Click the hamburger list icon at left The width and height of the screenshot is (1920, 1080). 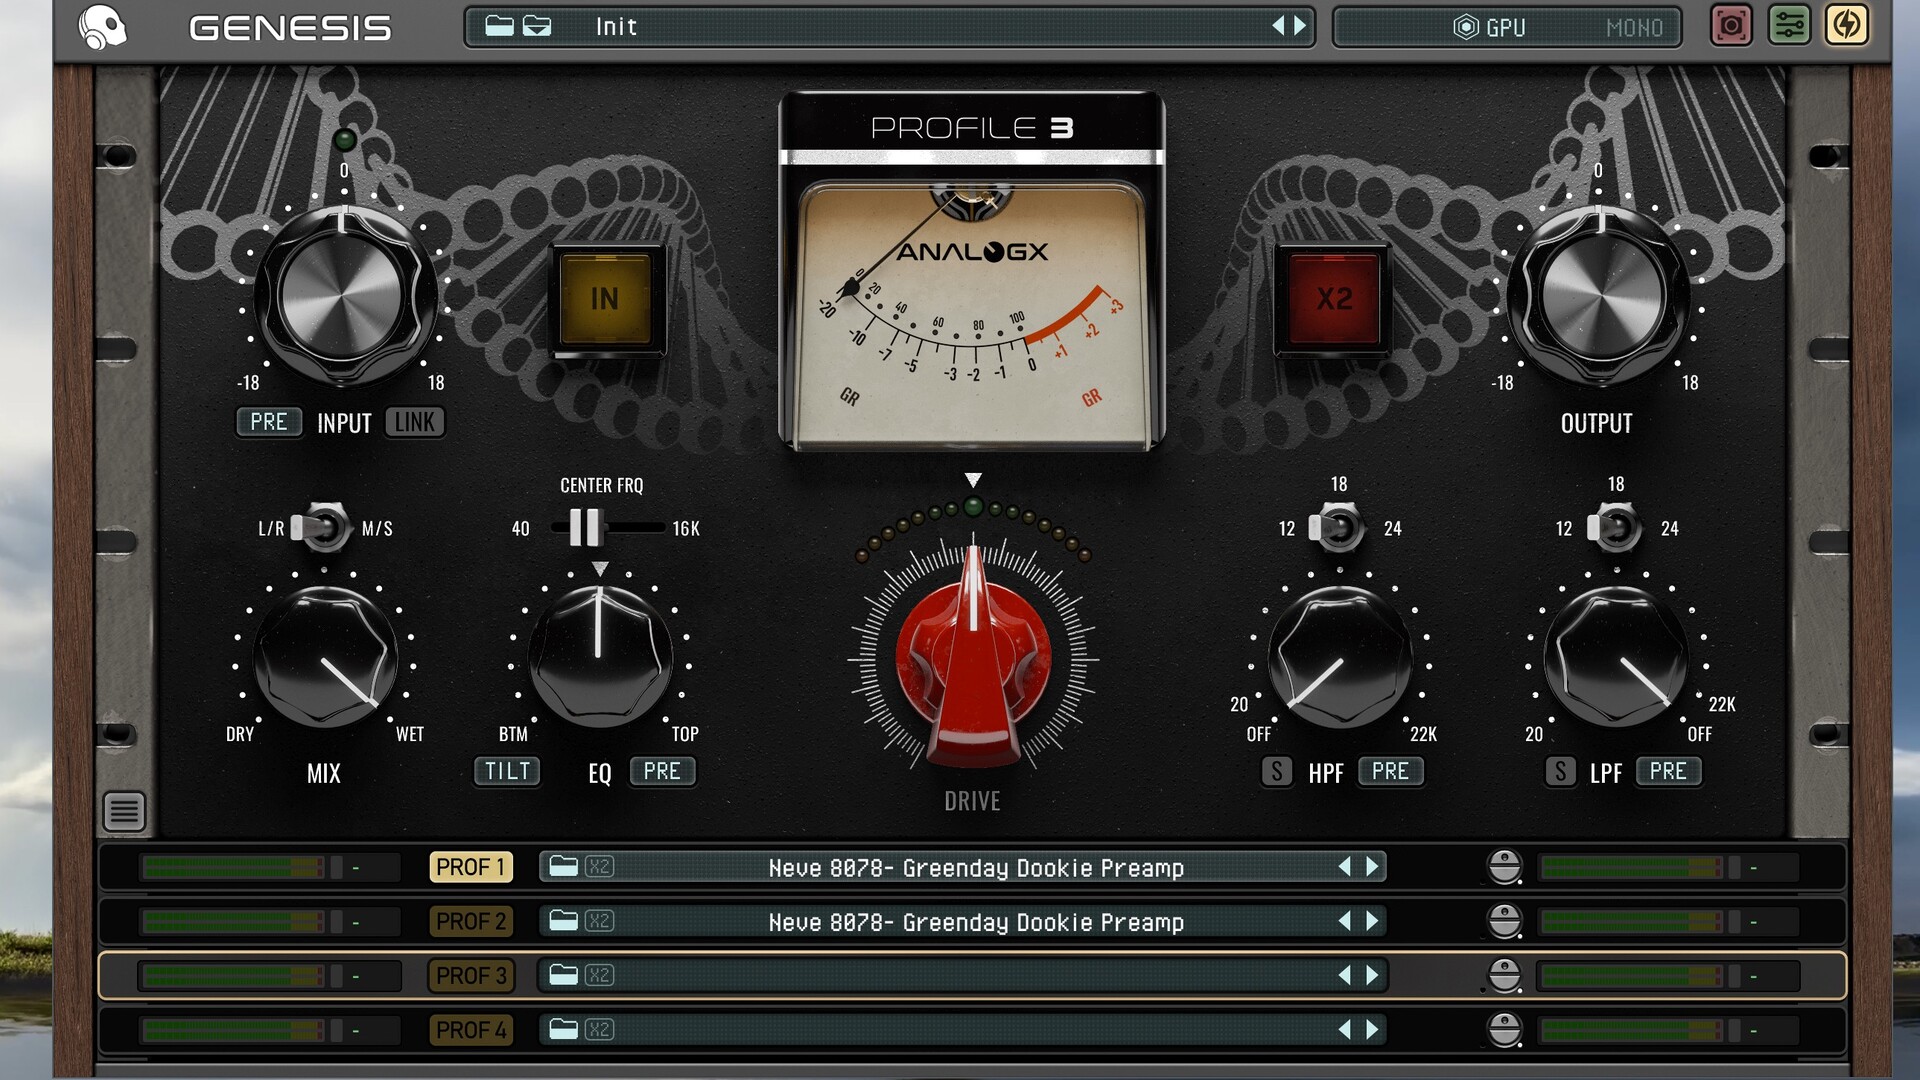coord(124,811)
